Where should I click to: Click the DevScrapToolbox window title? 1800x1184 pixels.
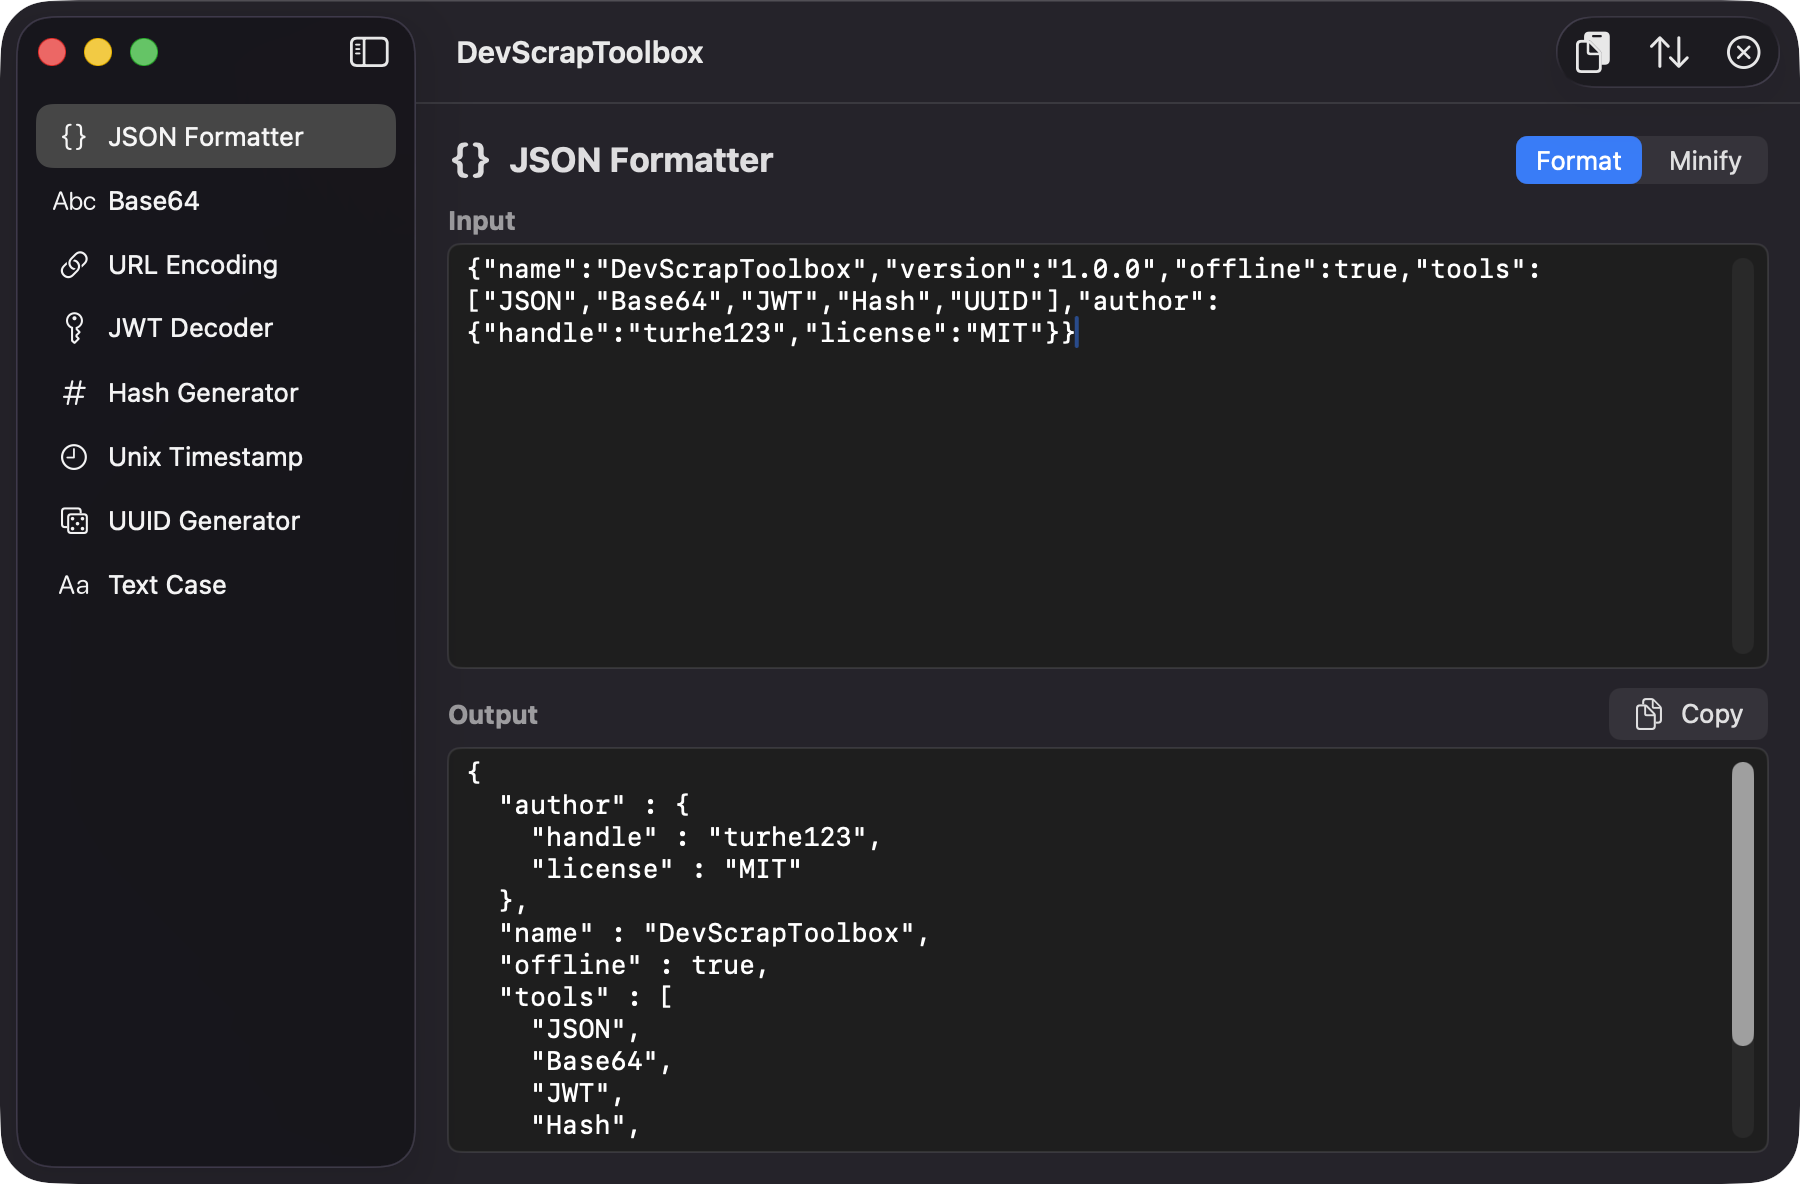580,52
